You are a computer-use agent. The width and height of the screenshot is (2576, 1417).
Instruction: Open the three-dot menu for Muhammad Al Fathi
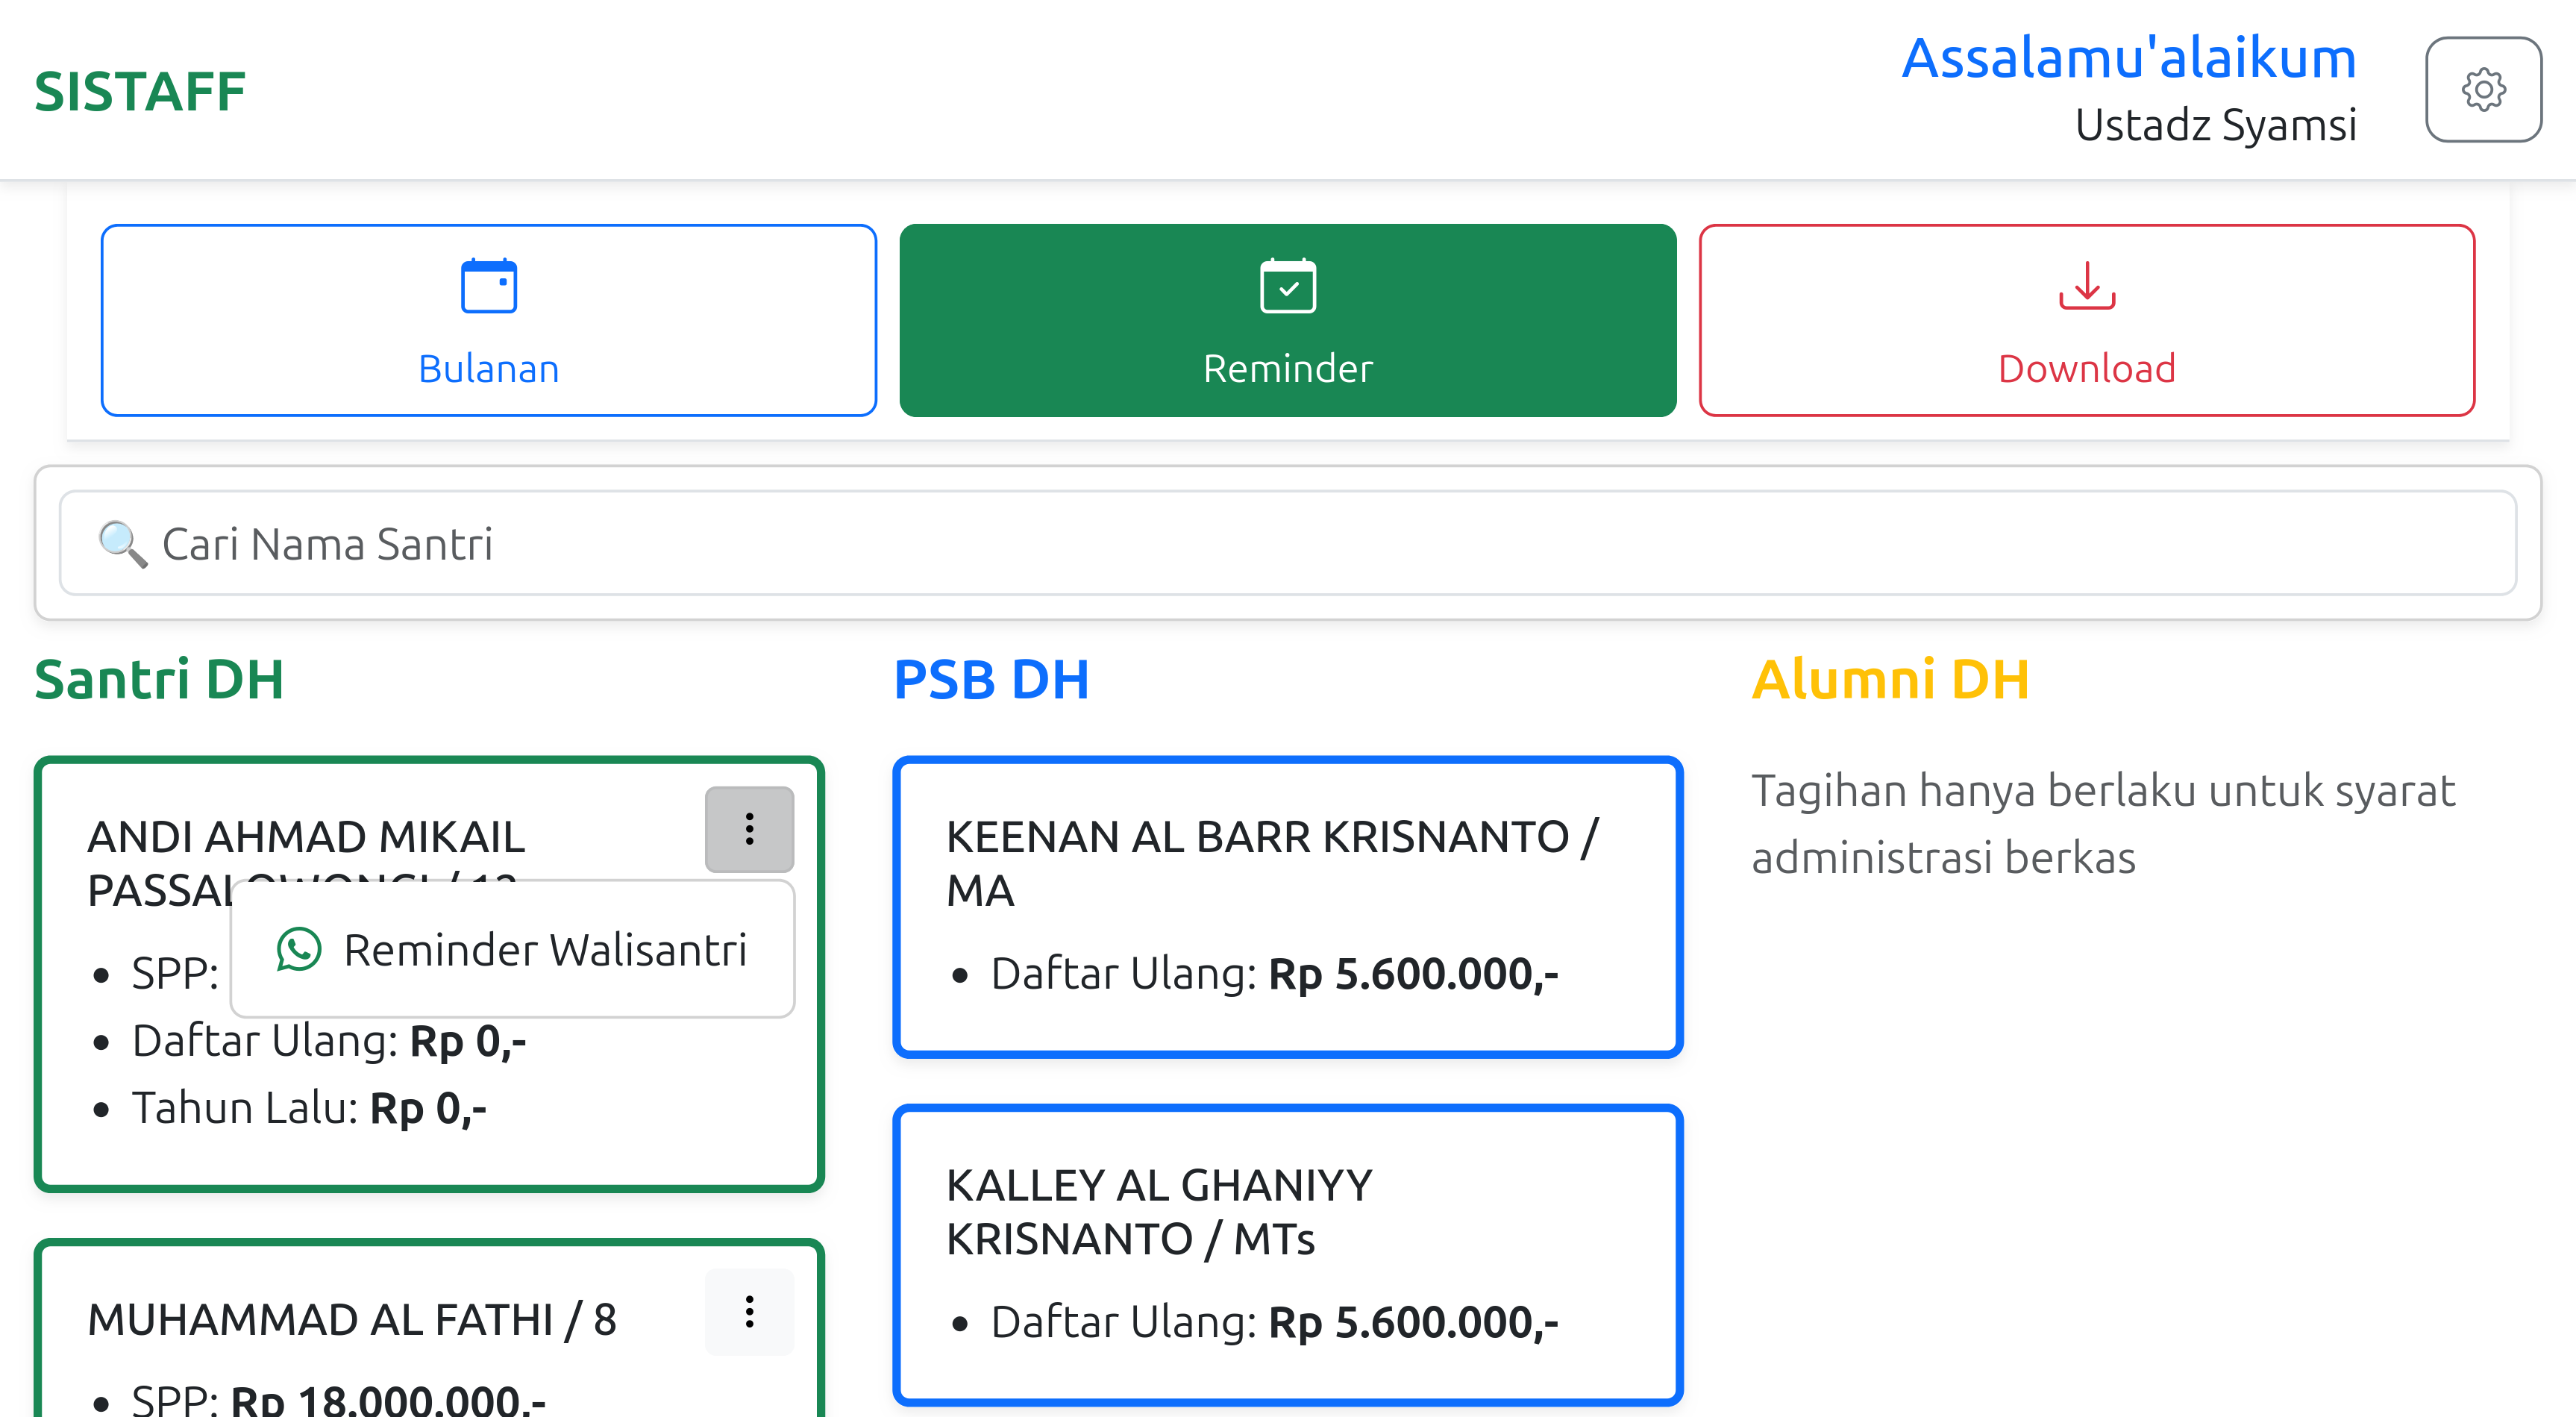[x=749, y=1311]
